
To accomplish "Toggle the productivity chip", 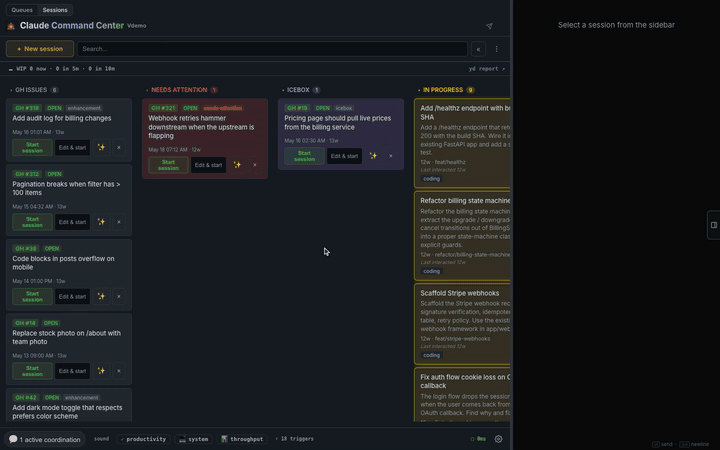I will point(143,439).
